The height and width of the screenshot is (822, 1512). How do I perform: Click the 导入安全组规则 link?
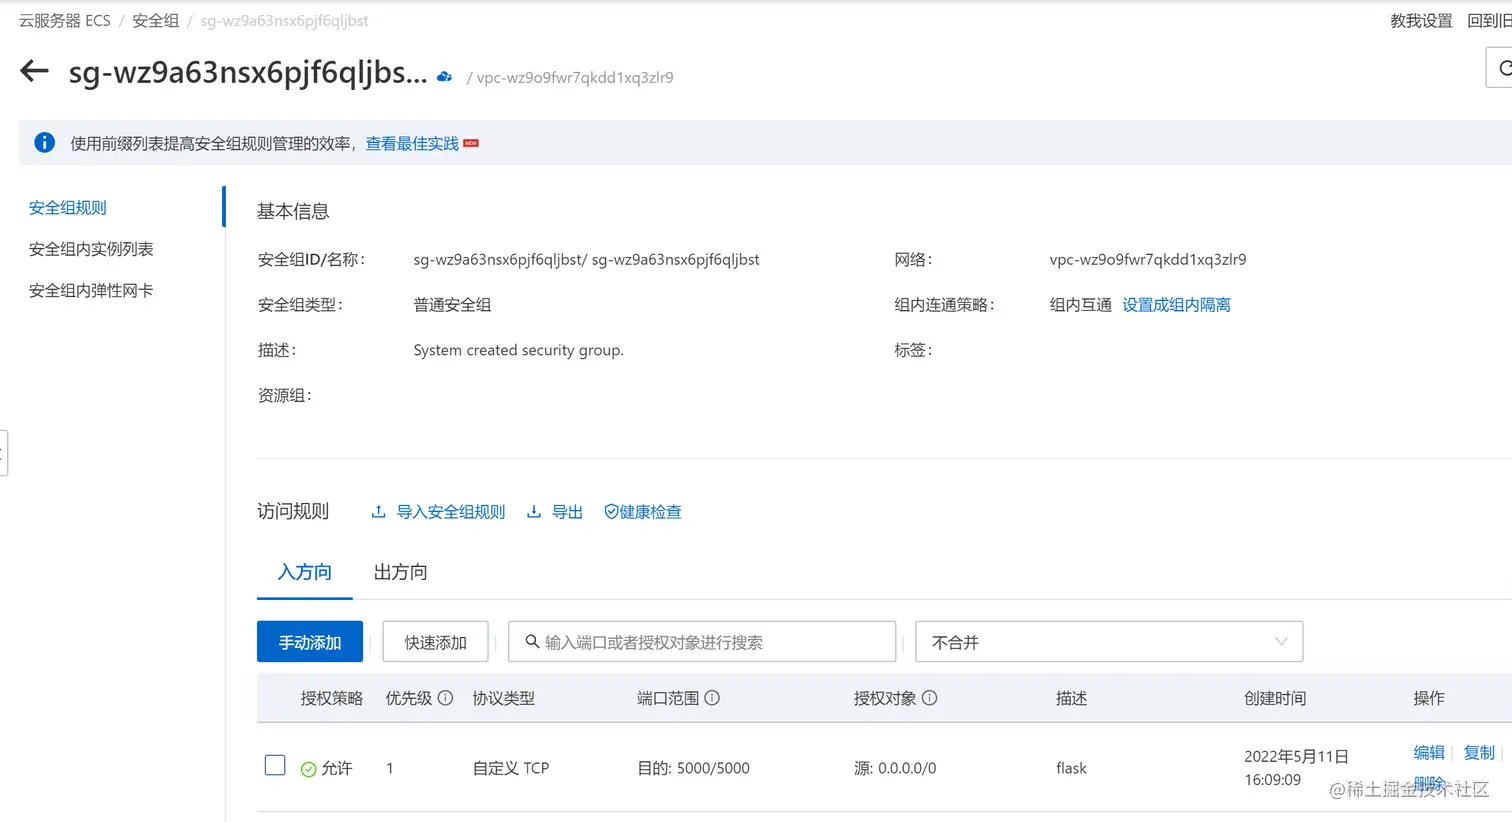point(451,511)
